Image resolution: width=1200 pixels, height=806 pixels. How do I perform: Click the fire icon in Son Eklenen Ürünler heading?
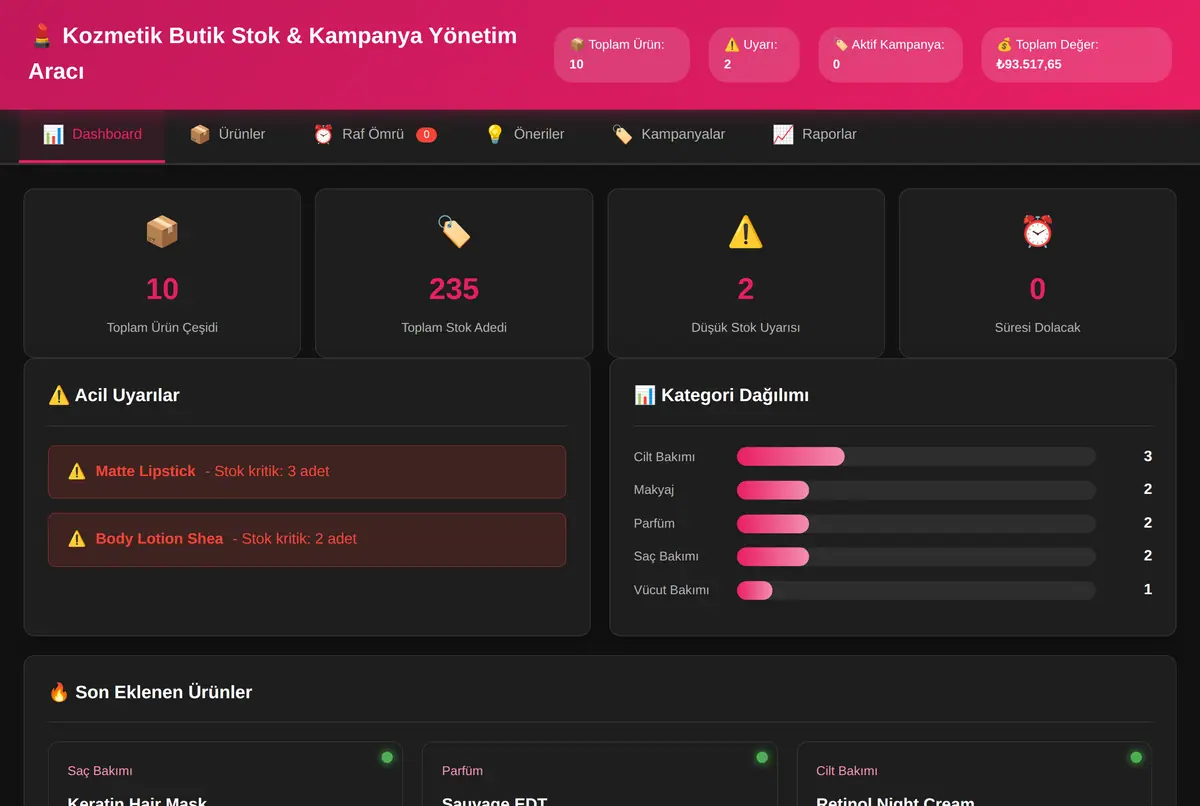(x=59, y=692)
